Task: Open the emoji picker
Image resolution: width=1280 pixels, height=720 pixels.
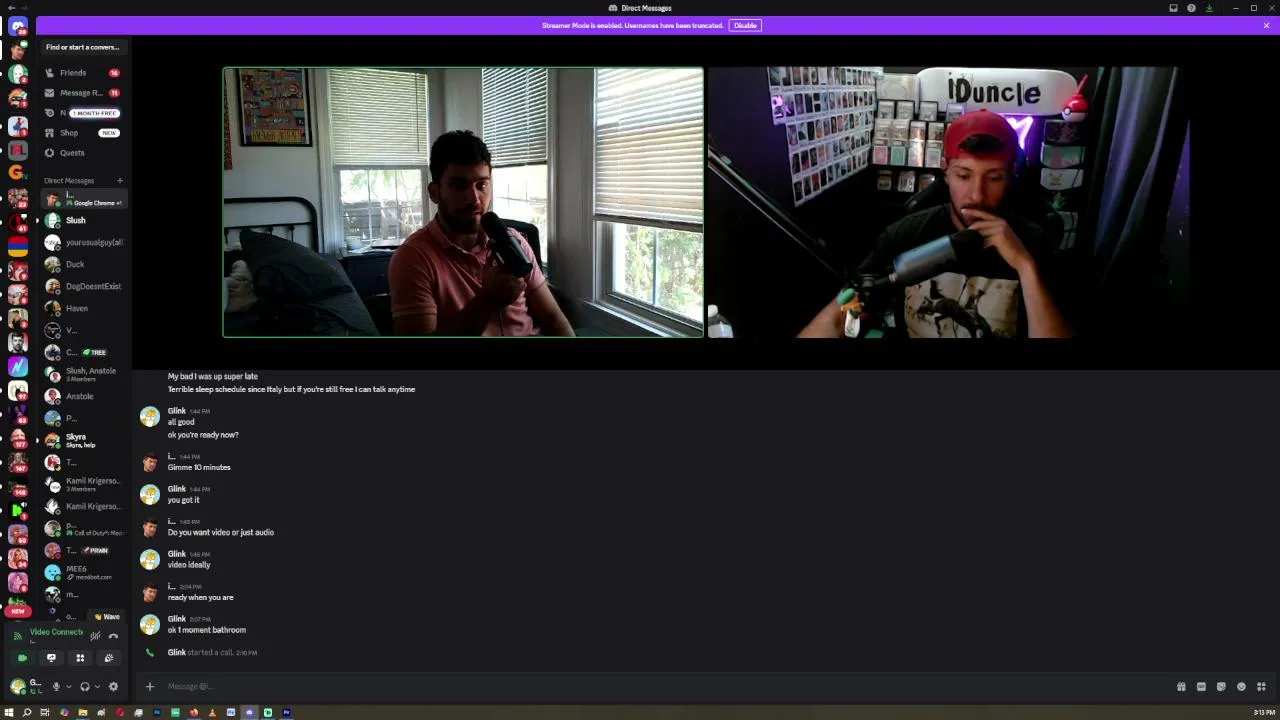Action: 1241,687
